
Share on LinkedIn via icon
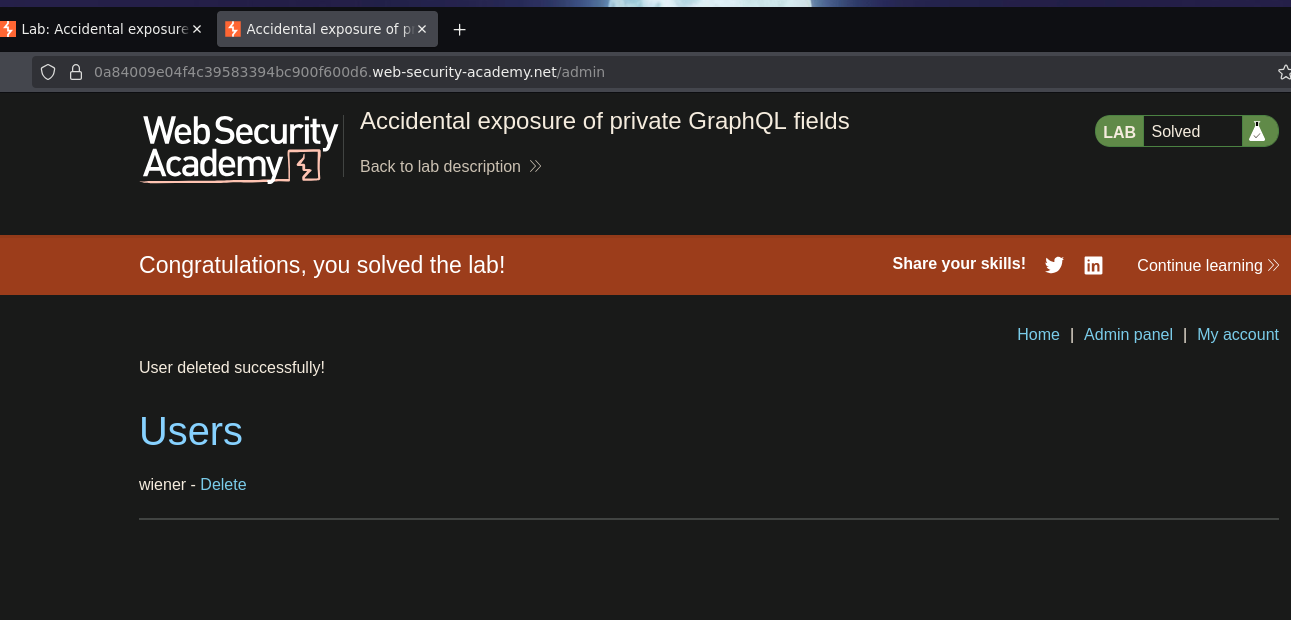click(x=1093, y=265)
